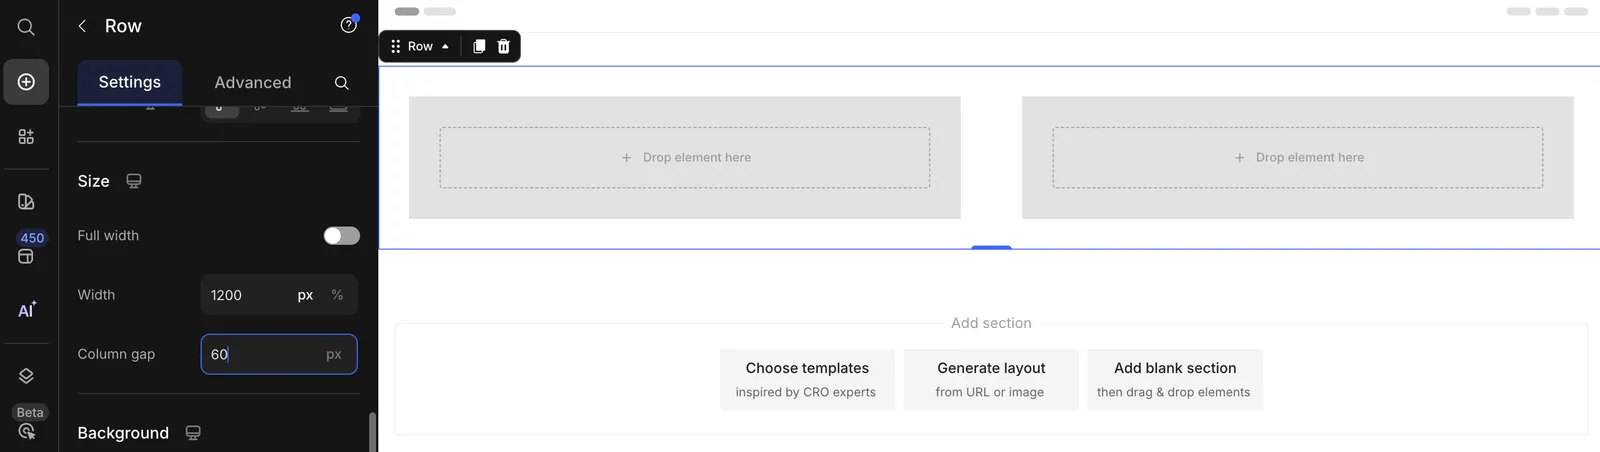Click desktop device icon beside Background
The image size is (1600, 452).
pos(193,433)
